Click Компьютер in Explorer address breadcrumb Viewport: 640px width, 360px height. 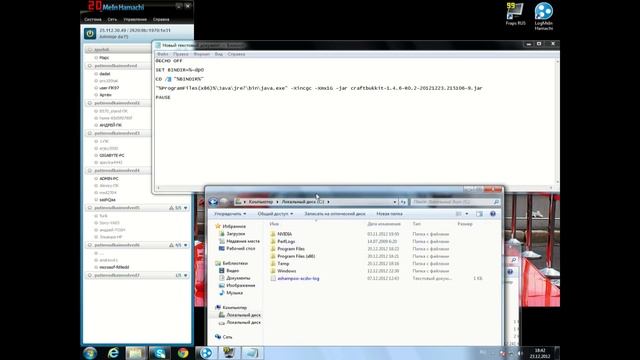(x=260, y=202)
